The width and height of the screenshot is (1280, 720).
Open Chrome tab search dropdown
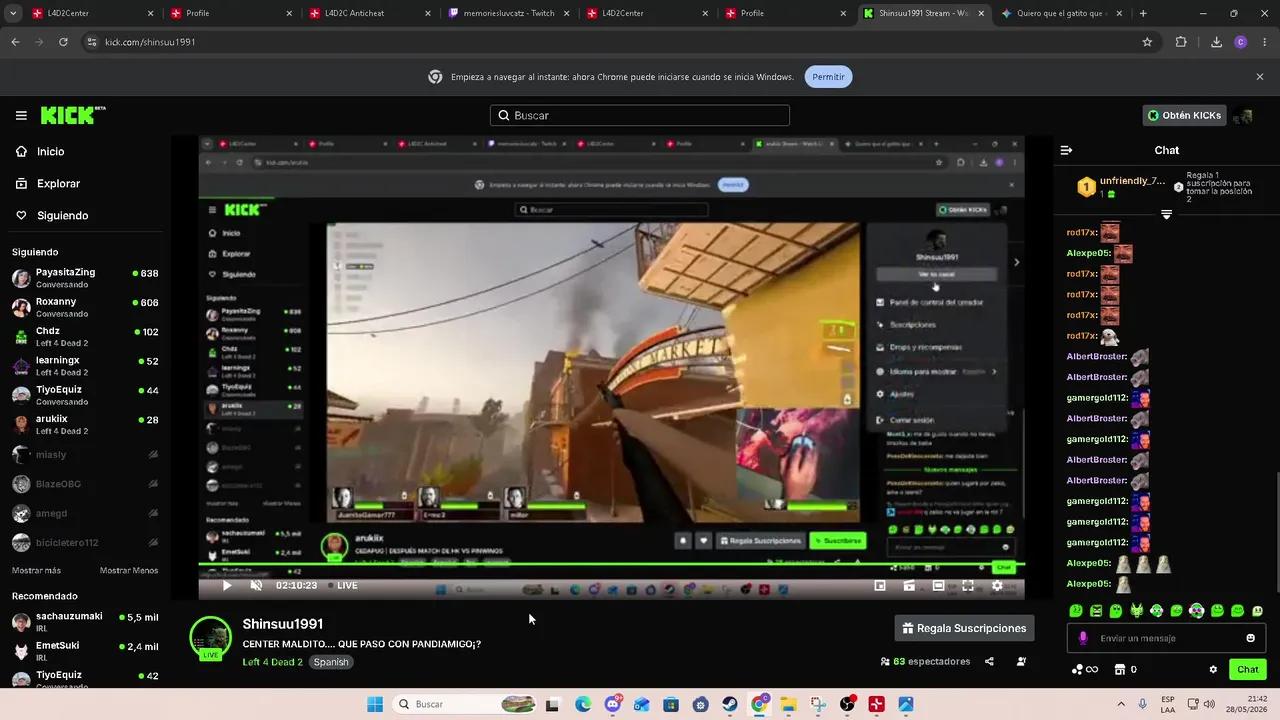point(13,13)
